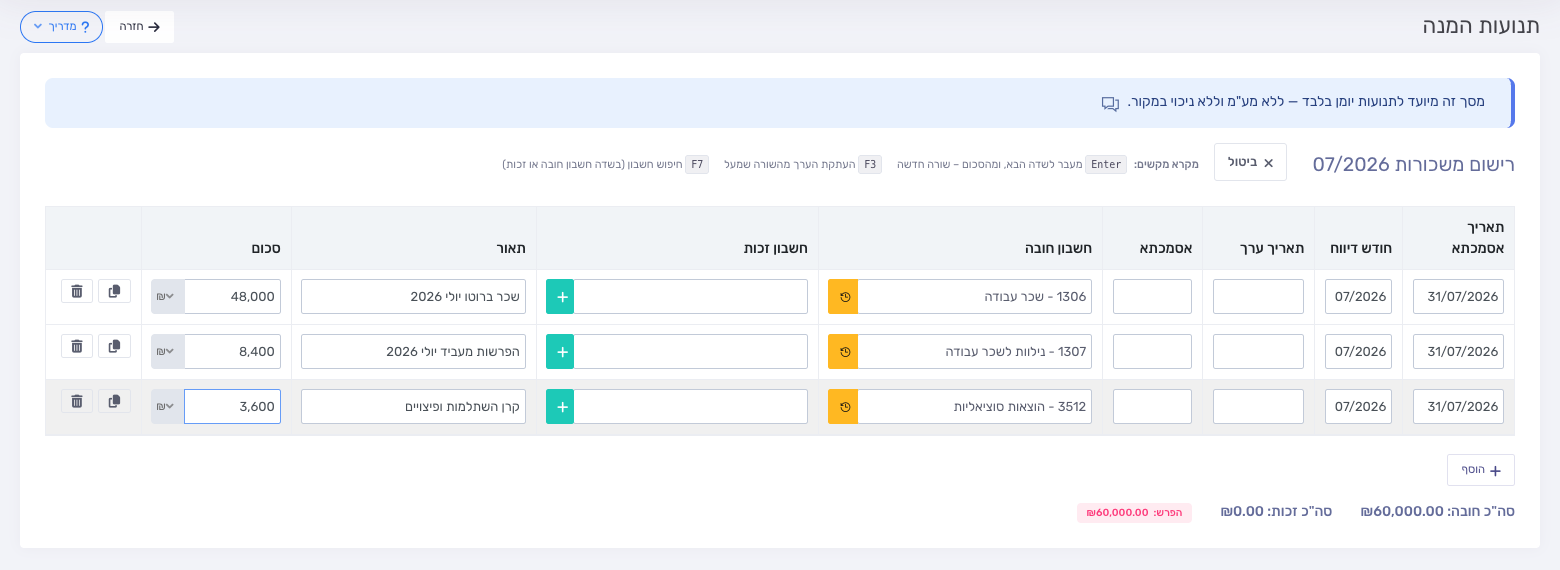1560x570 pixels.
Task: Click description field קרן השתלמות ופיצויים
Action: [x=413, y=407]
